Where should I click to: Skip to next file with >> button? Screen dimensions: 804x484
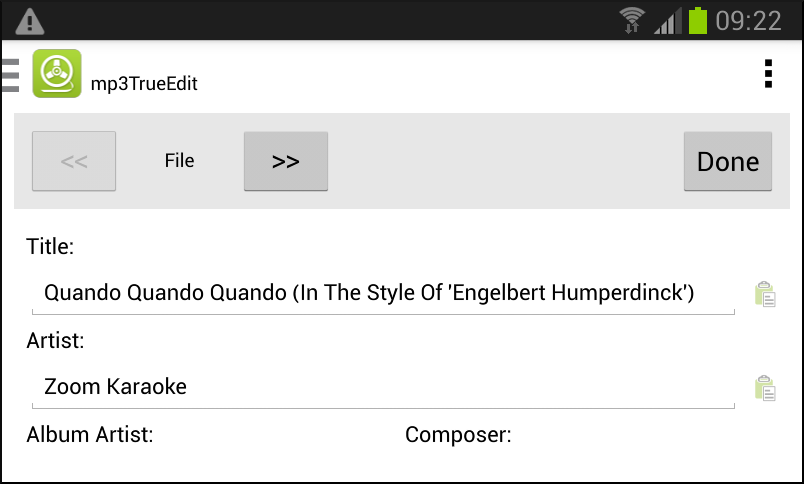pyautogui.click(x=286, y=161)
